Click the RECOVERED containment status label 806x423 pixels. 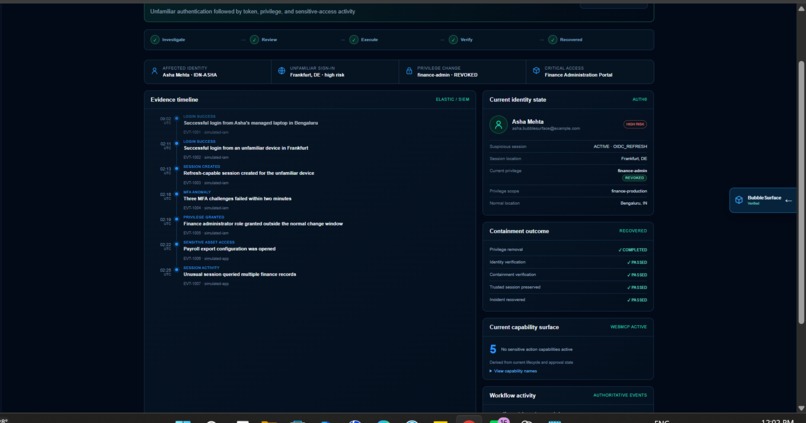633,231
